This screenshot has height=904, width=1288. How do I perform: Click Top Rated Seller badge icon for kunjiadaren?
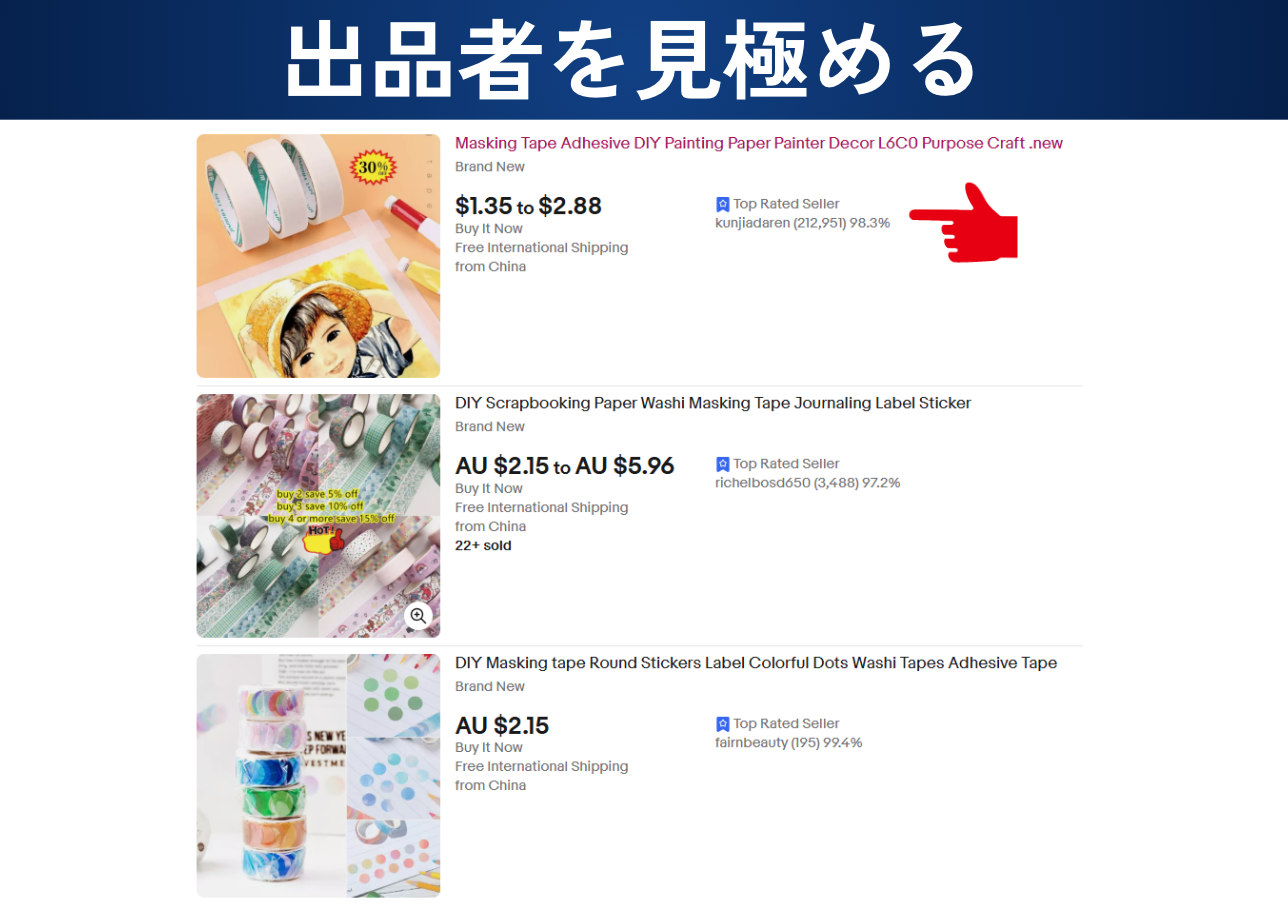723,204
